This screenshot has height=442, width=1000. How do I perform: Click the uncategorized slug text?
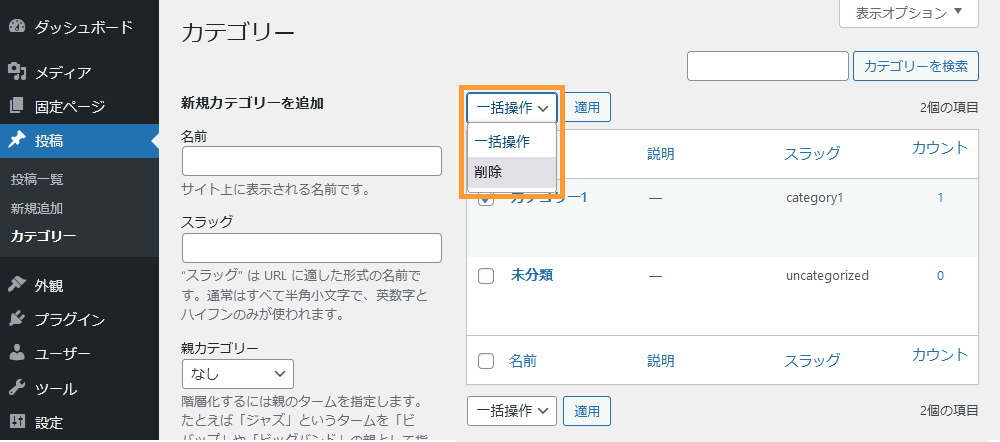point(827,276)
